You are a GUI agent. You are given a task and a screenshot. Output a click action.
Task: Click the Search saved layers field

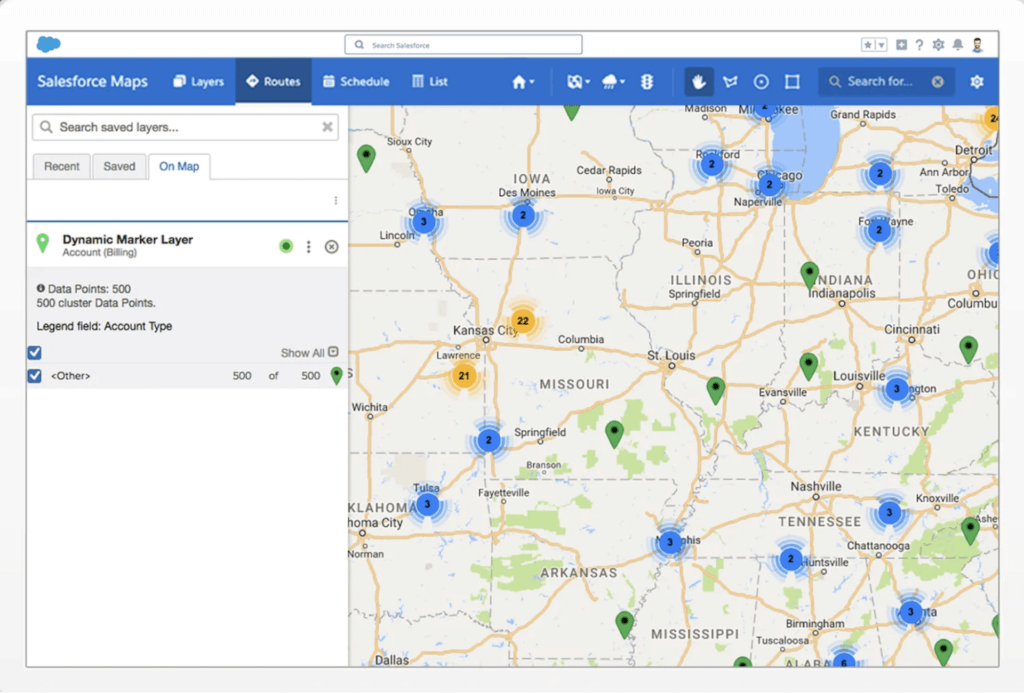(186, 127)
